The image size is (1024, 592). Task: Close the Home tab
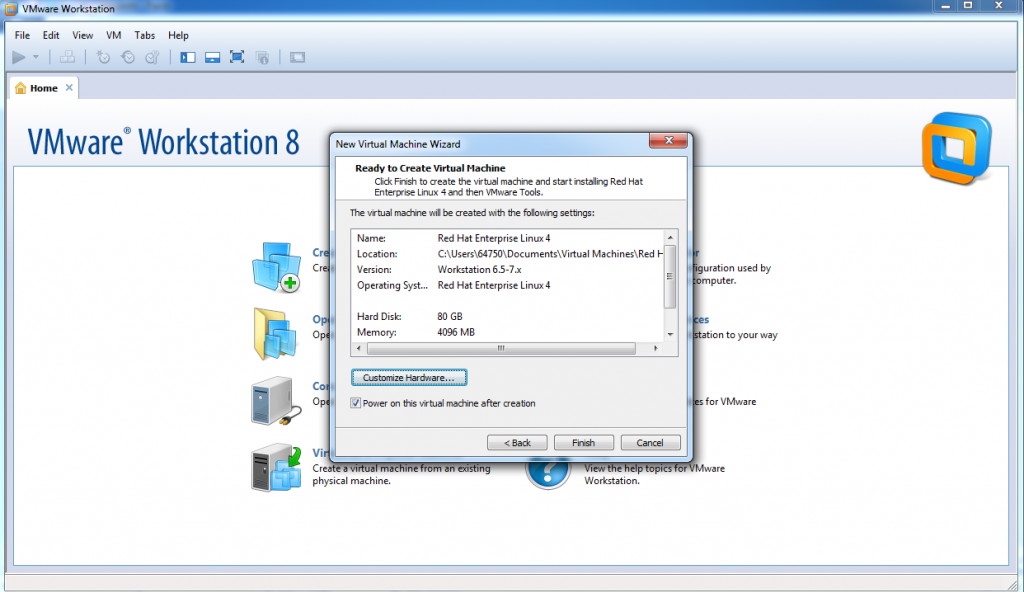(69, 88)
